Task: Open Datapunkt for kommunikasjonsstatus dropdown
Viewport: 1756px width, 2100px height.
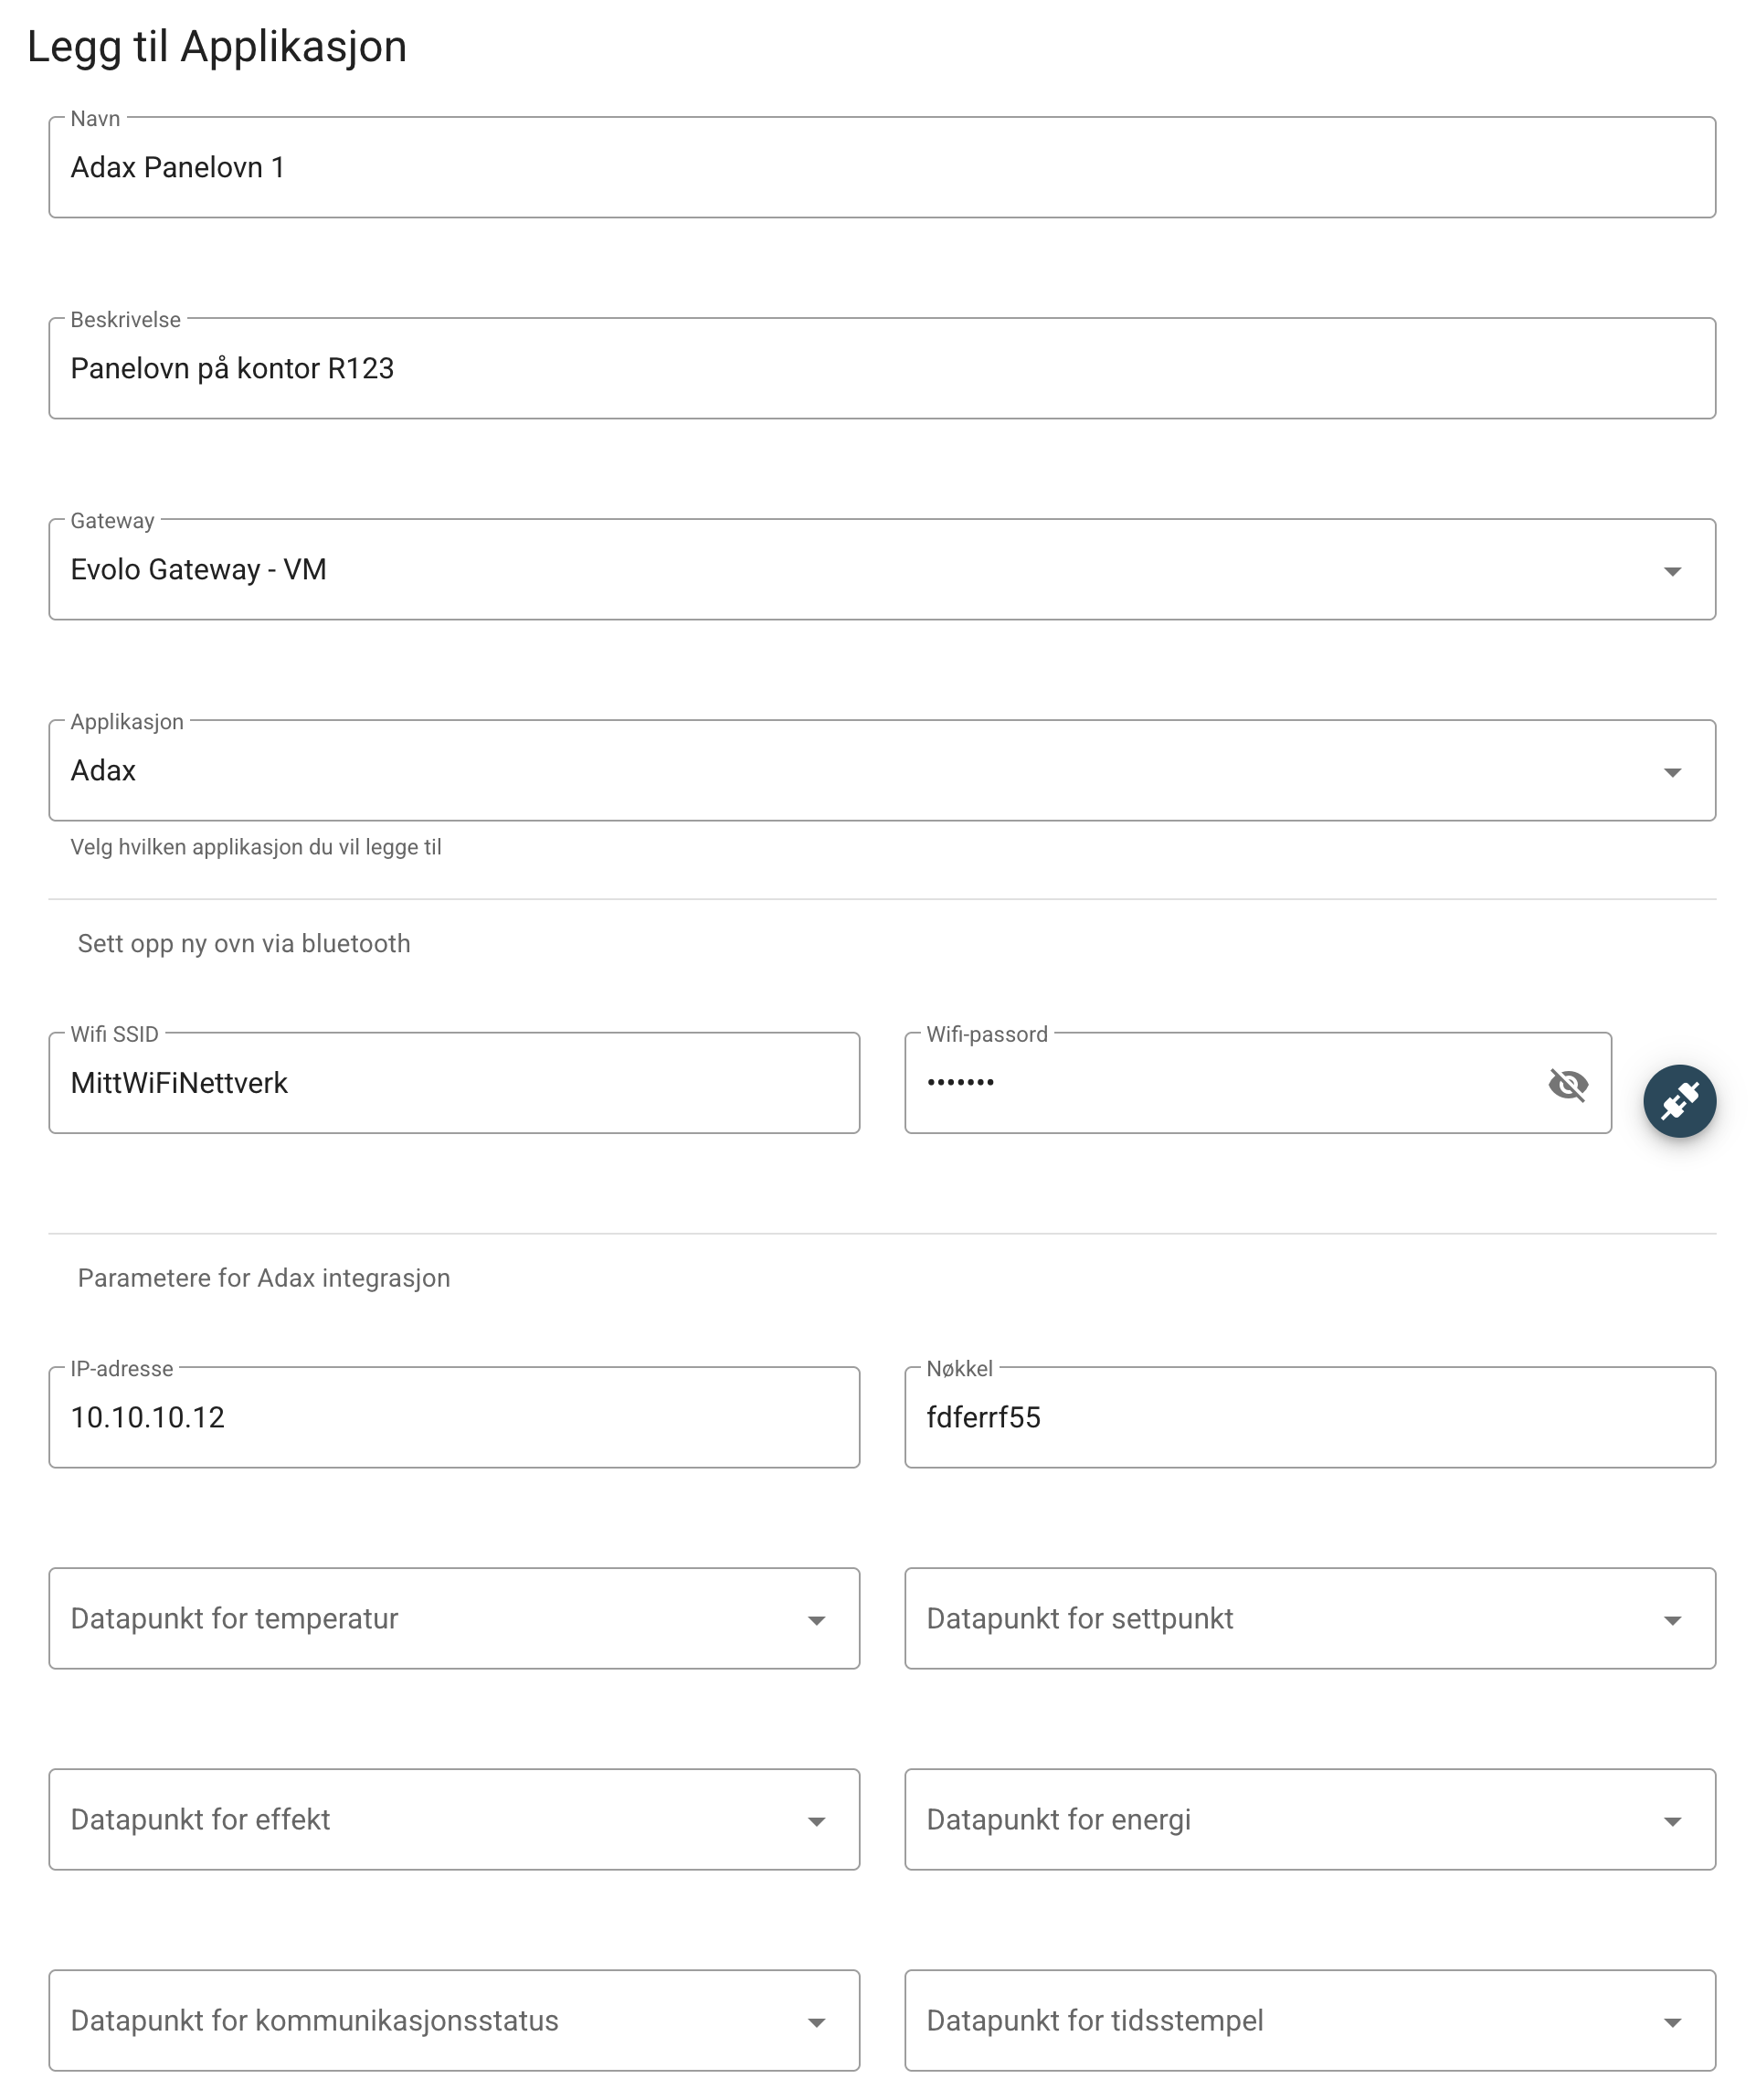Action: coord(454,2020)
